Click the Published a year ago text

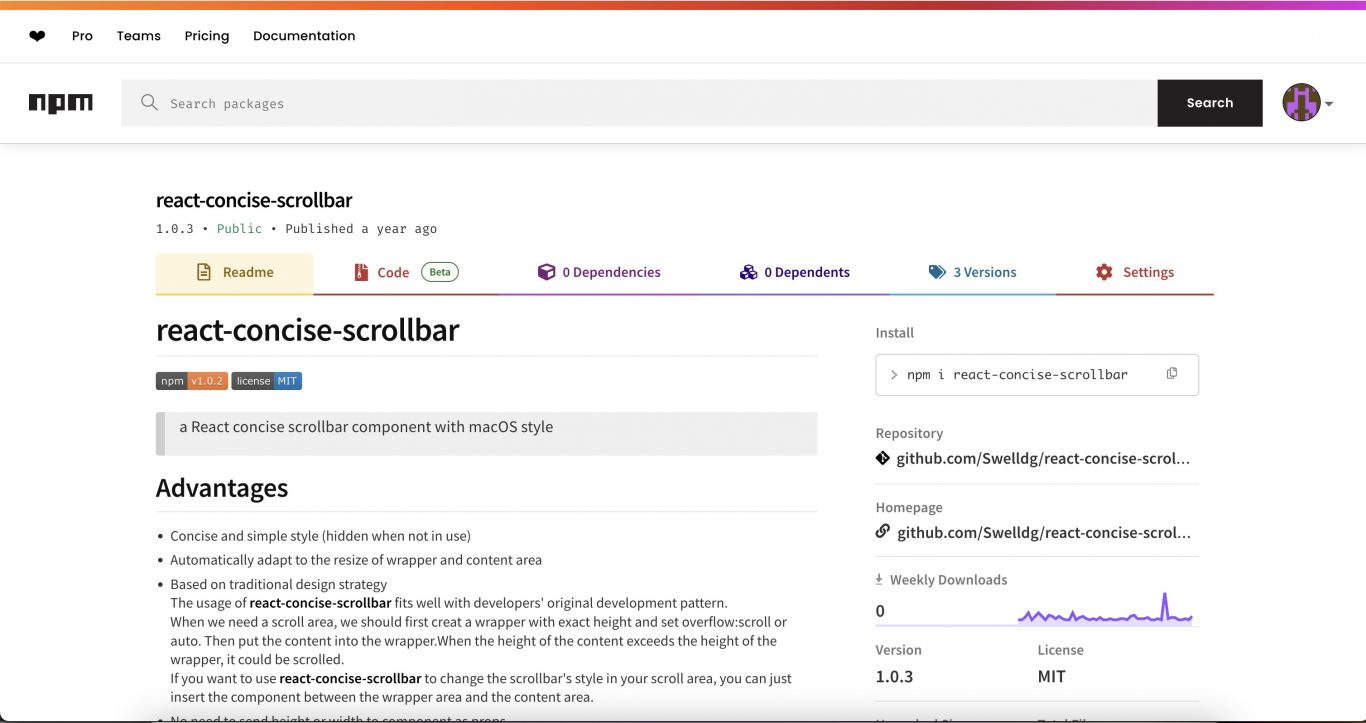click(361, 229)
